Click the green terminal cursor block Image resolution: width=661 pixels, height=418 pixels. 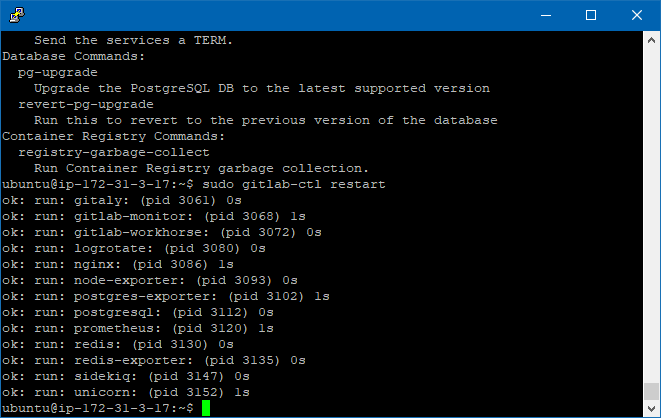pyautogui.click(x=205, y=409)
